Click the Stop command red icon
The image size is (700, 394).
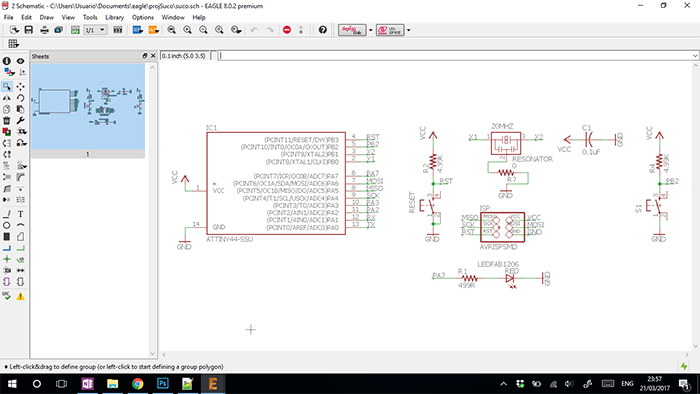tap(287, 30)
